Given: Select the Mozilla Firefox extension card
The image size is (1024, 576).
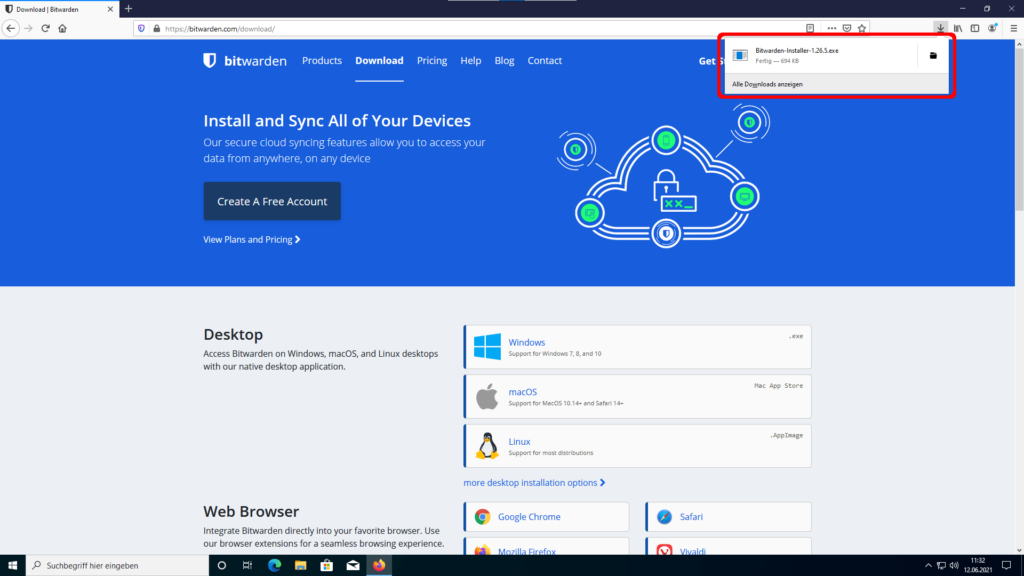Looking at the screenshot, I should [547, 547].
